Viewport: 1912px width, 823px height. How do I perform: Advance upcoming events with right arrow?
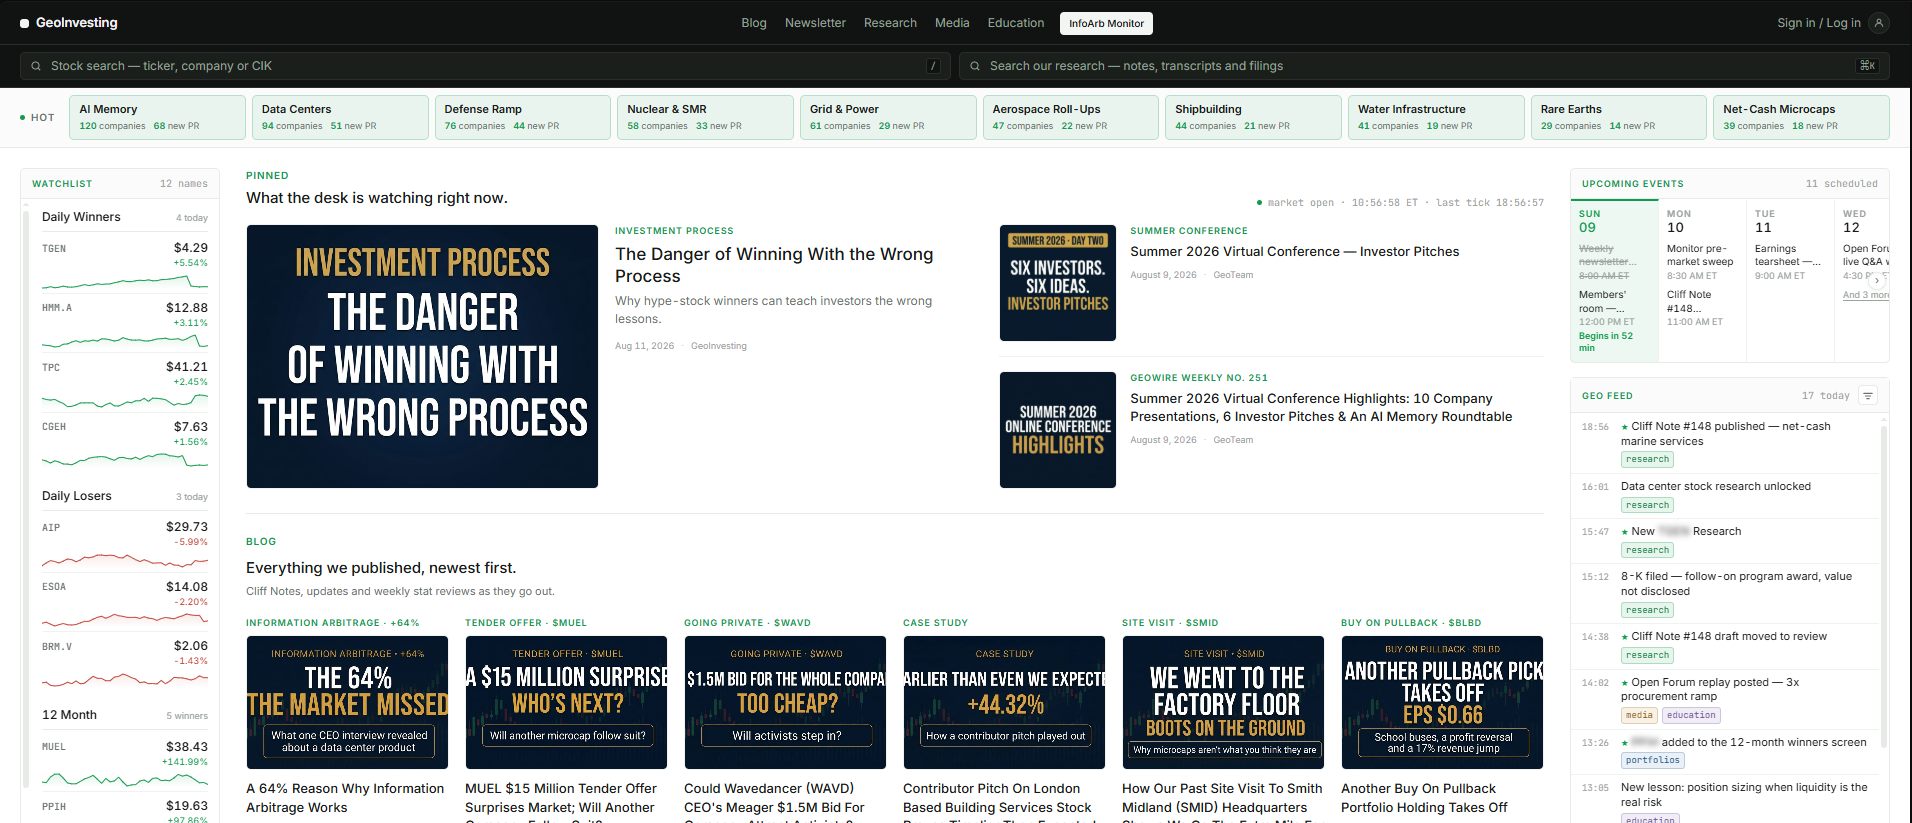point(1877,281)
